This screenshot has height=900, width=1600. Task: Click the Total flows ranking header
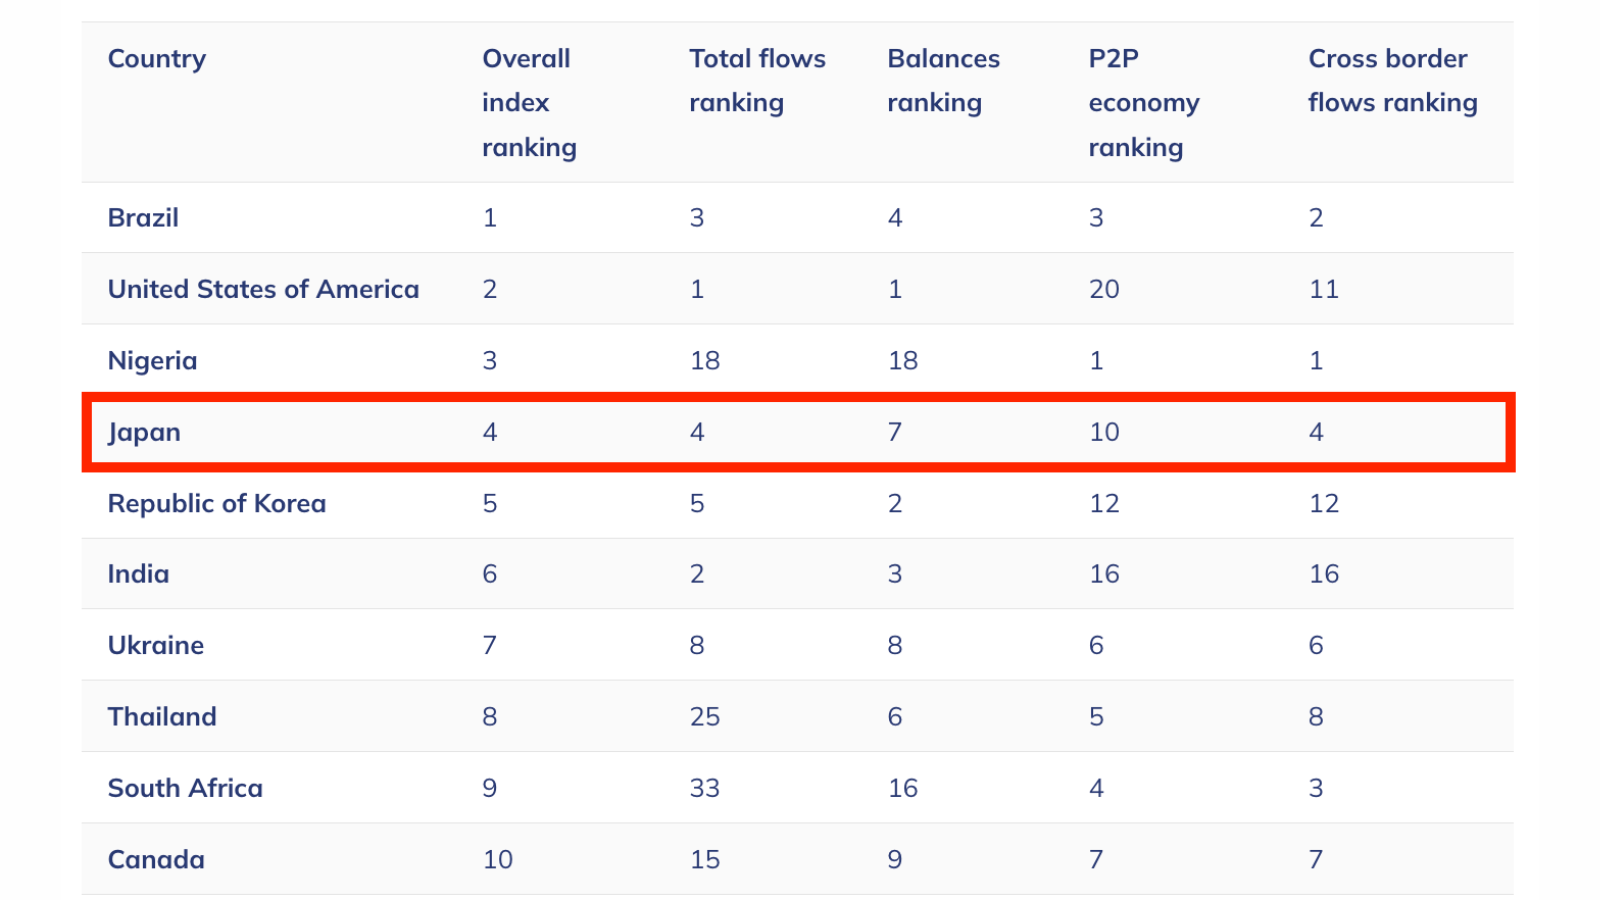[757, 81]
